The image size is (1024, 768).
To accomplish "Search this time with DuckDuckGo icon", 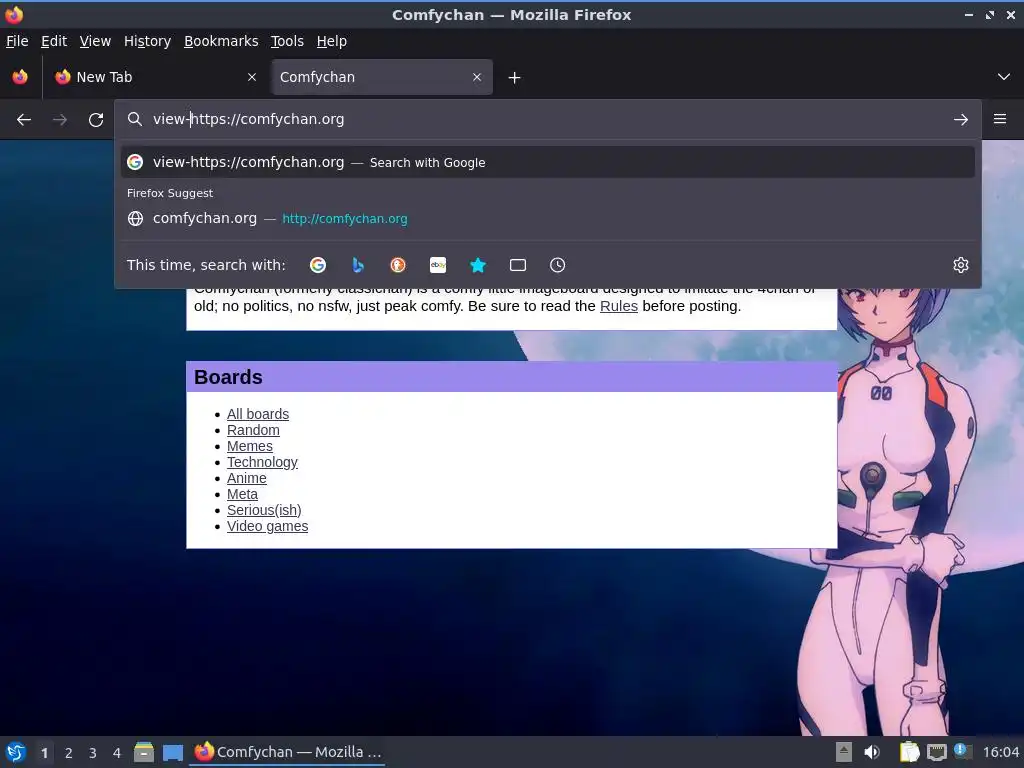I will [x=398, y=265].
